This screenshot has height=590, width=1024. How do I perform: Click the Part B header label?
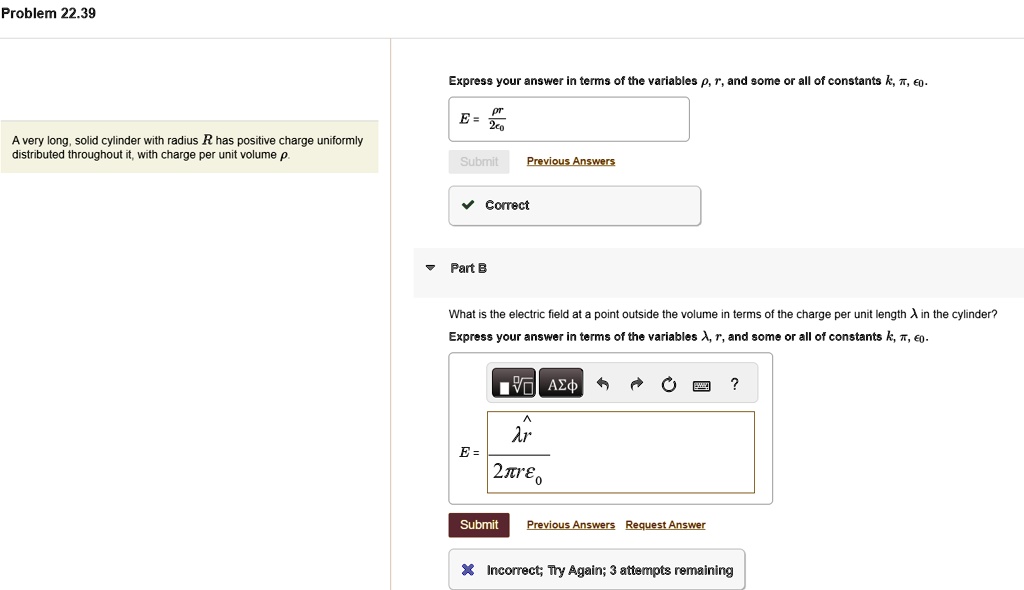[469, 268]
